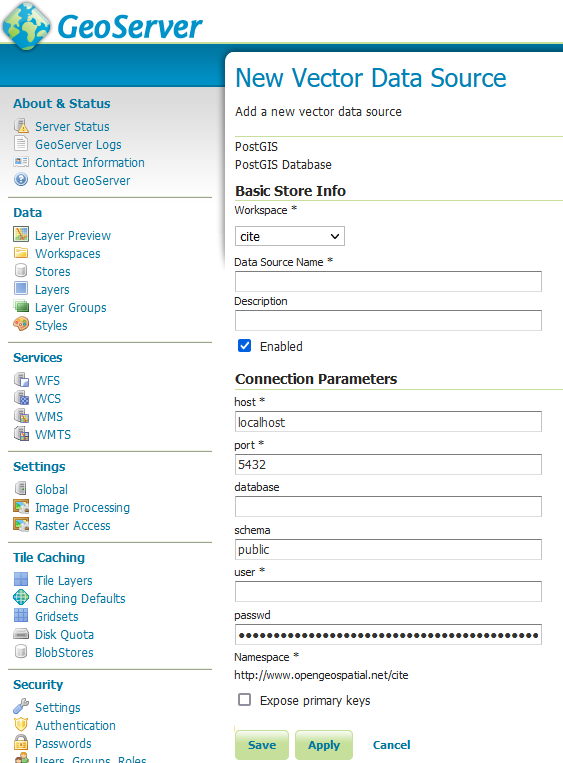This screenshot has height=763, width=563.
Task: Click the Security Settings wrench icon
Action: (x=21, y=707)
